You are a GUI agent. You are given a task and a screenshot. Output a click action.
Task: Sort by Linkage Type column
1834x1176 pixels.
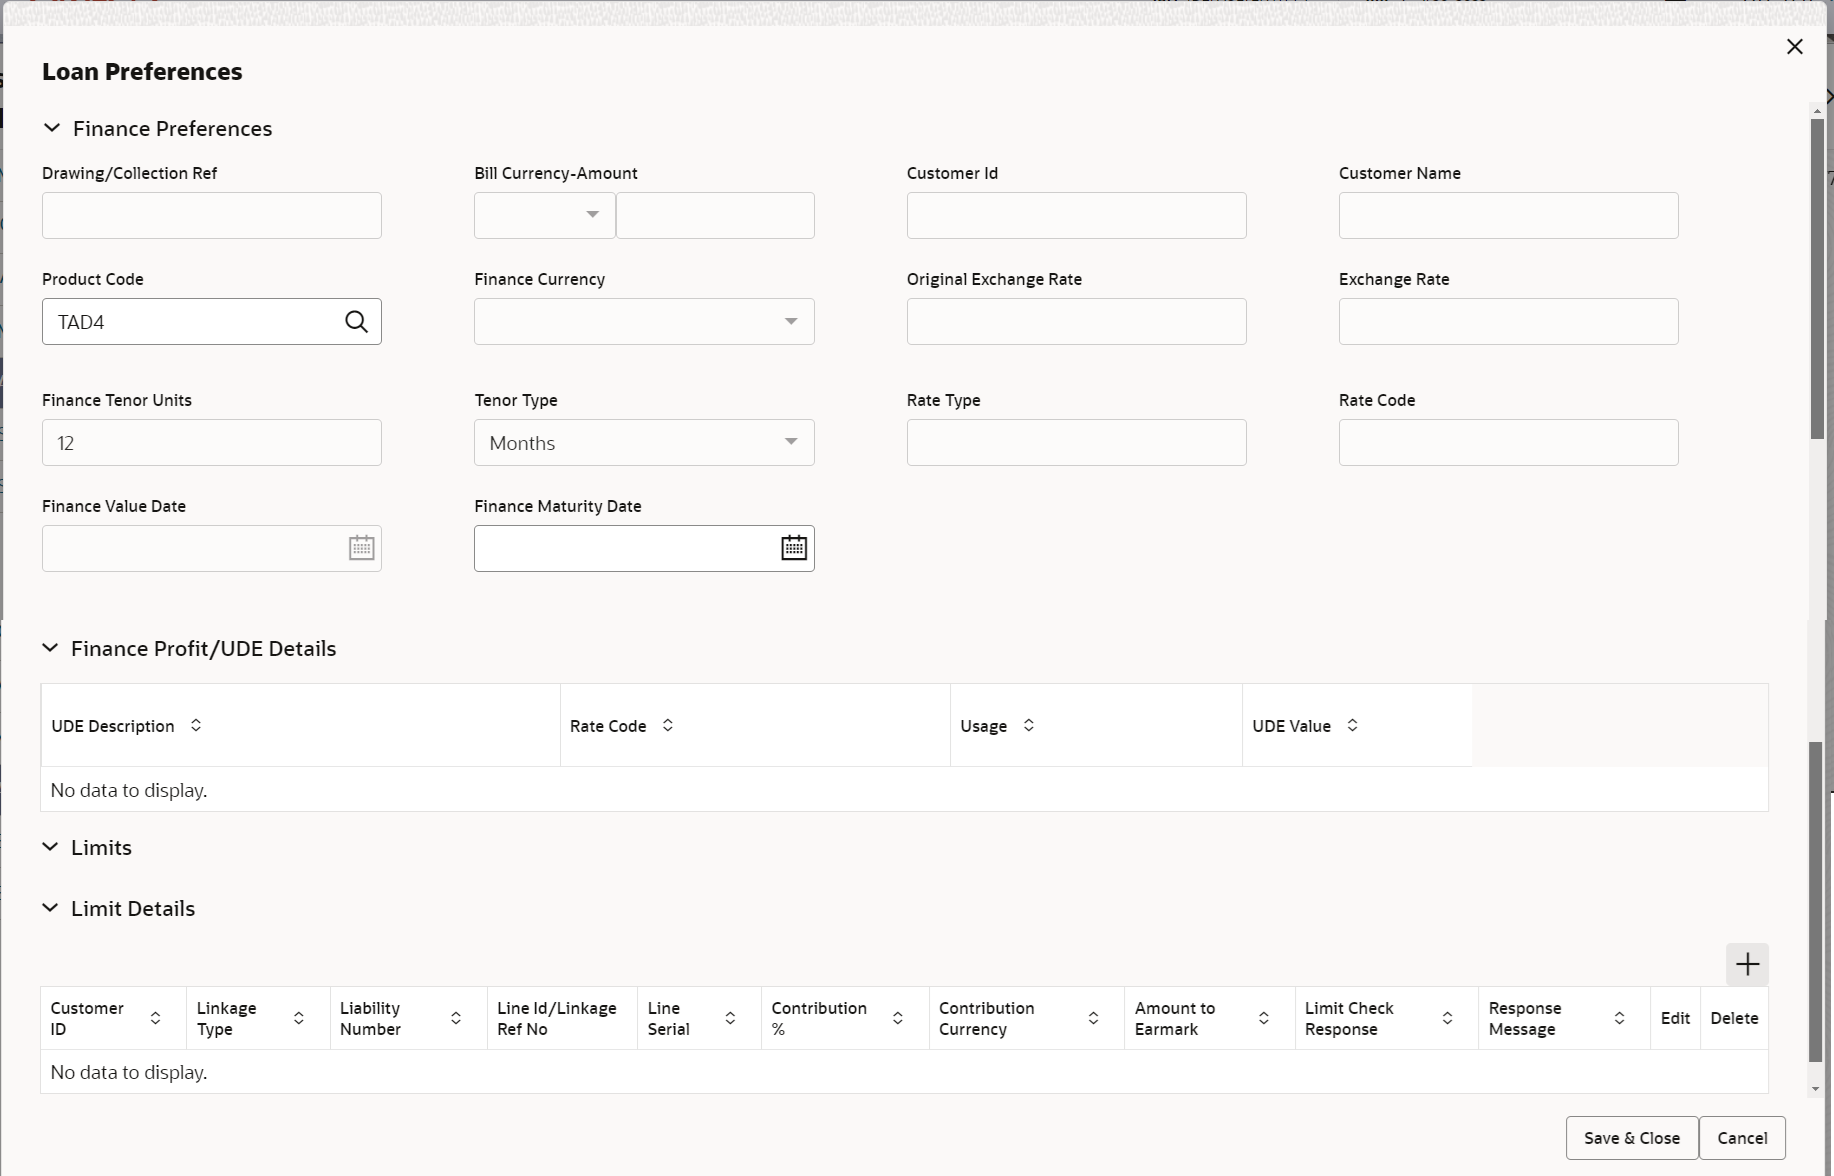click(x=298, y=1018)
